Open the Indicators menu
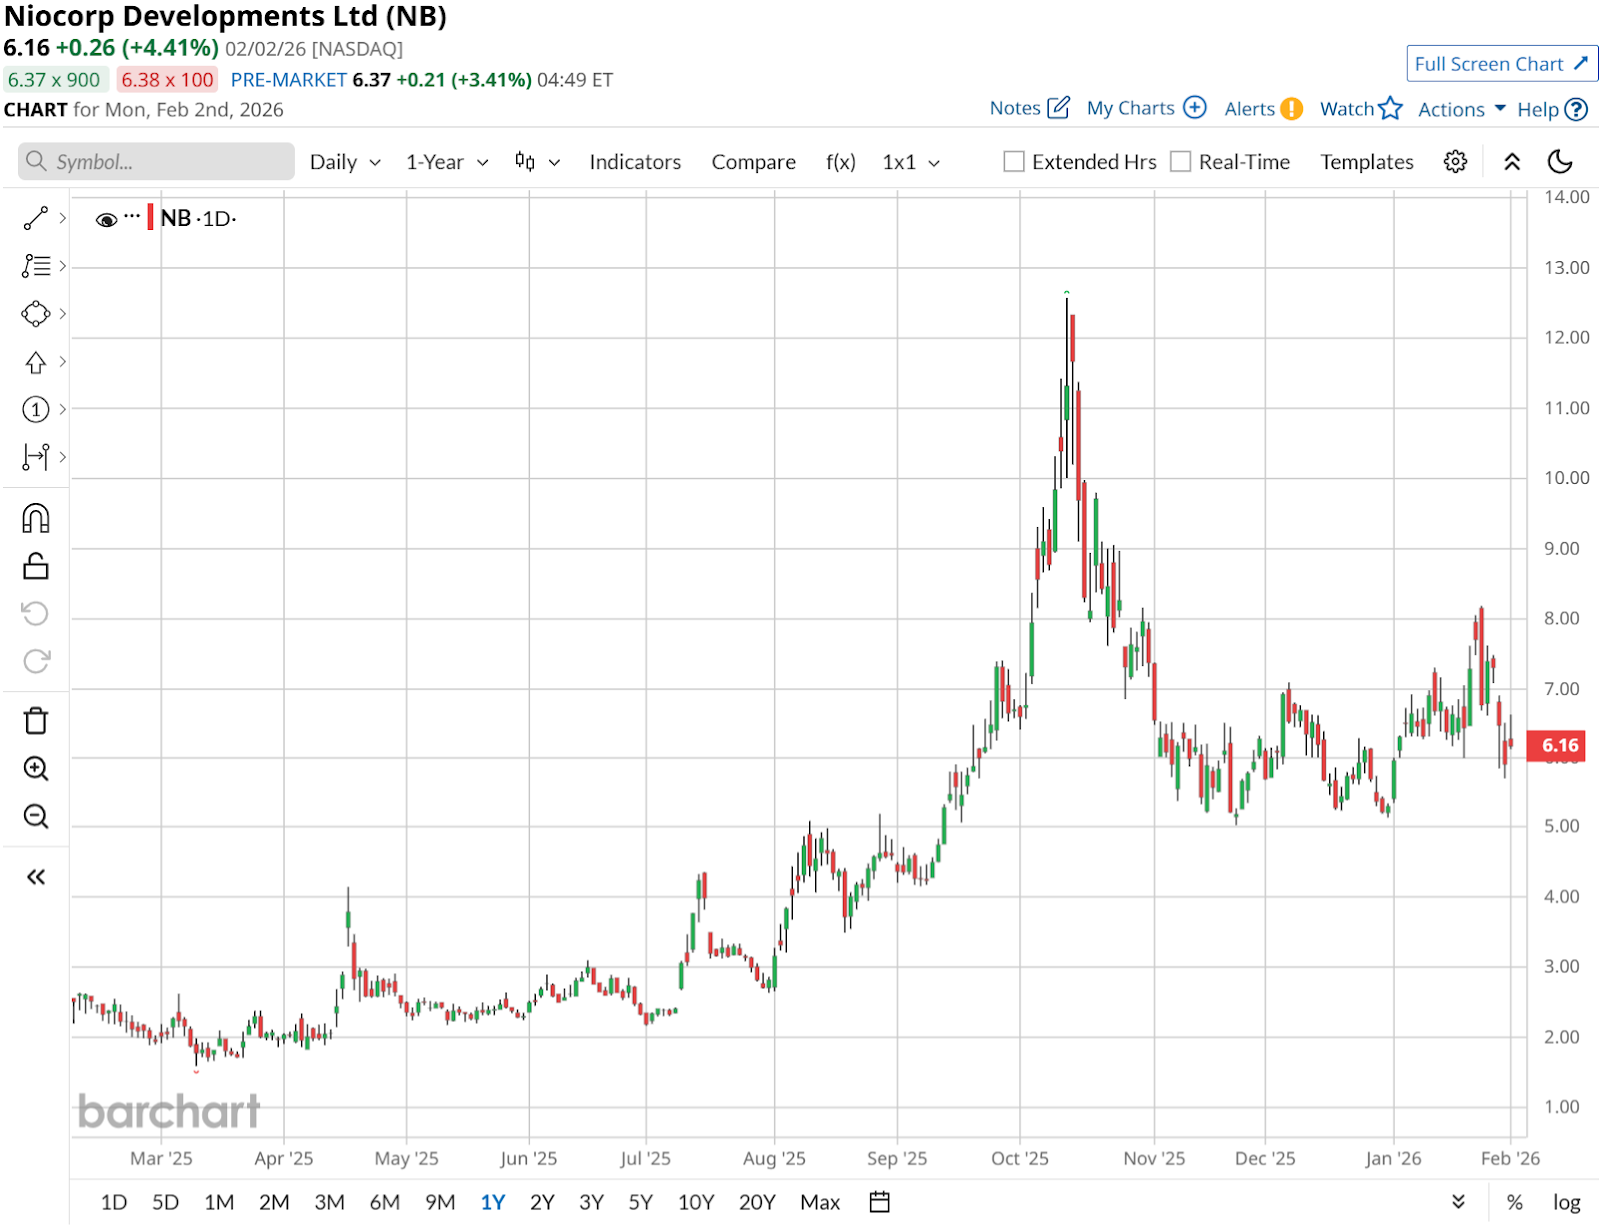The height and width of the screenshot is (1231, 1600). tap(635, 162)
